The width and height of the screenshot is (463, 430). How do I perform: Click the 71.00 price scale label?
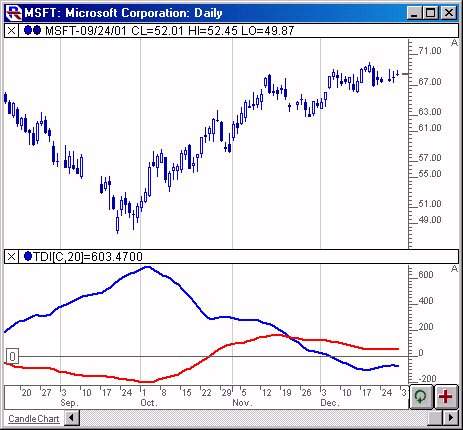430,51
